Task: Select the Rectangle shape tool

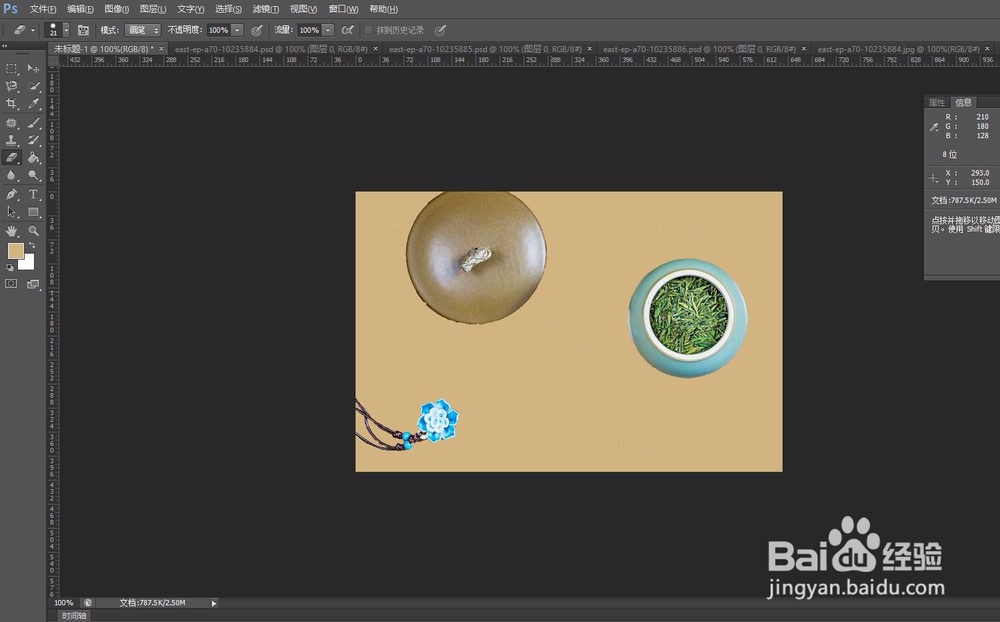Action: [33, 212]
